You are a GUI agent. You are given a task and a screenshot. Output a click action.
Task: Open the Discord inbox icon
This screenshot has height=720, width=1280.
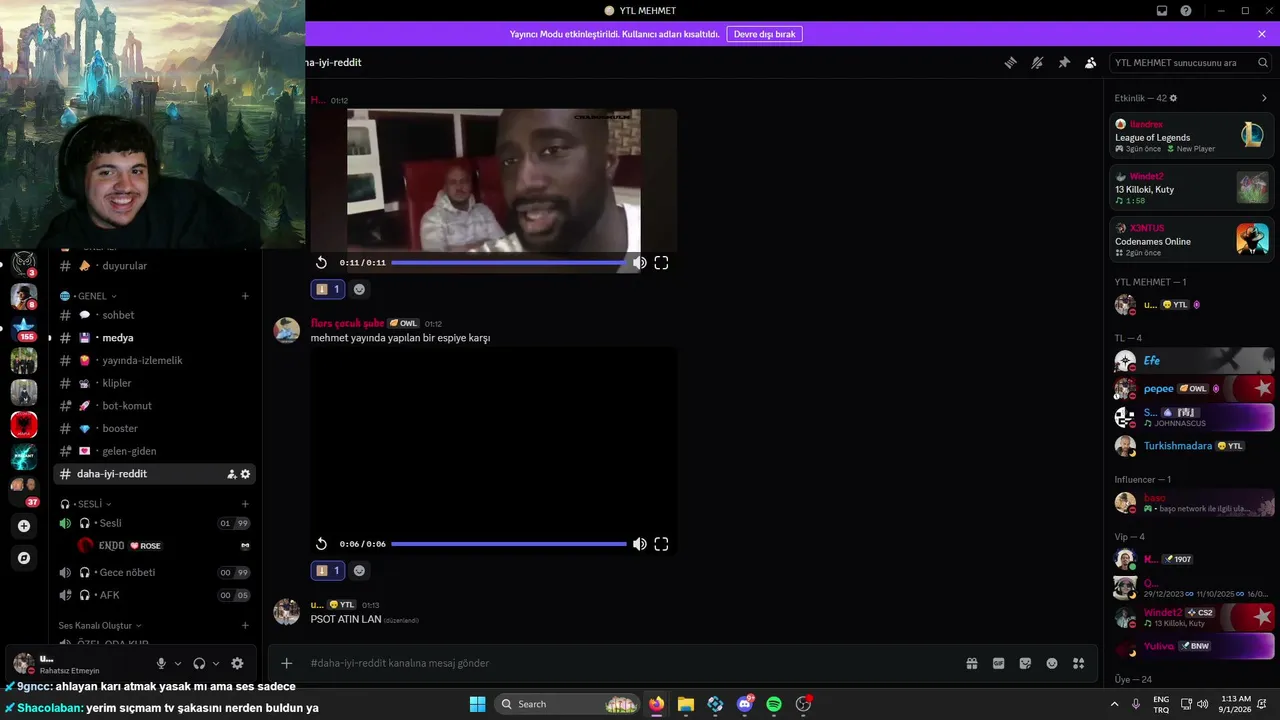click(1162, 11)
